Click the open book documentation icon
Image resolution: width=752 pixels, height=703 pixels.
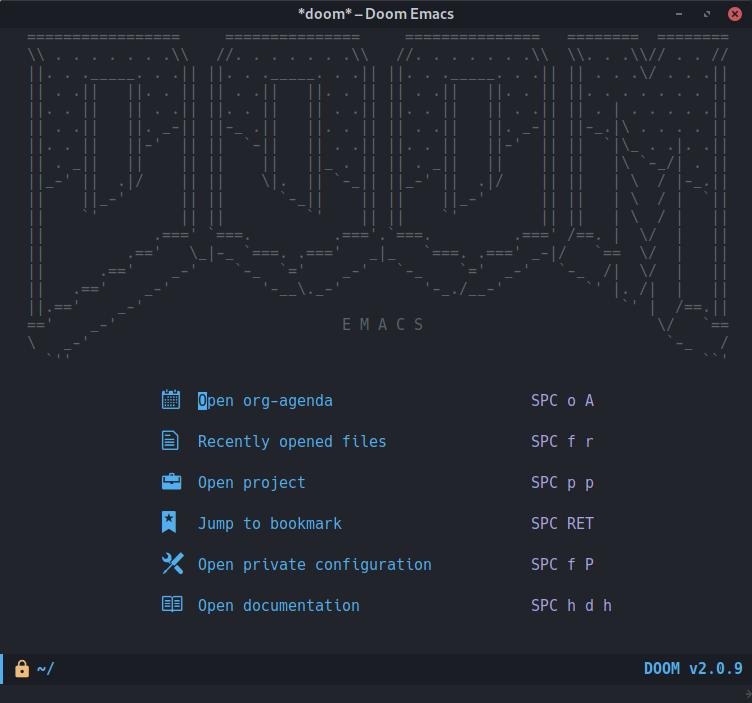point(172,604)
